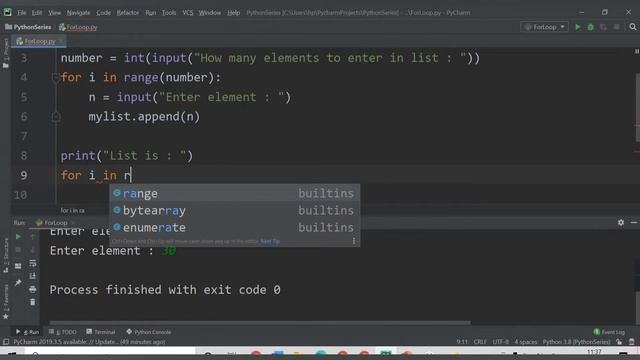
Task: Clear all Run console output with the trash icon
Action: pos(33,302)
